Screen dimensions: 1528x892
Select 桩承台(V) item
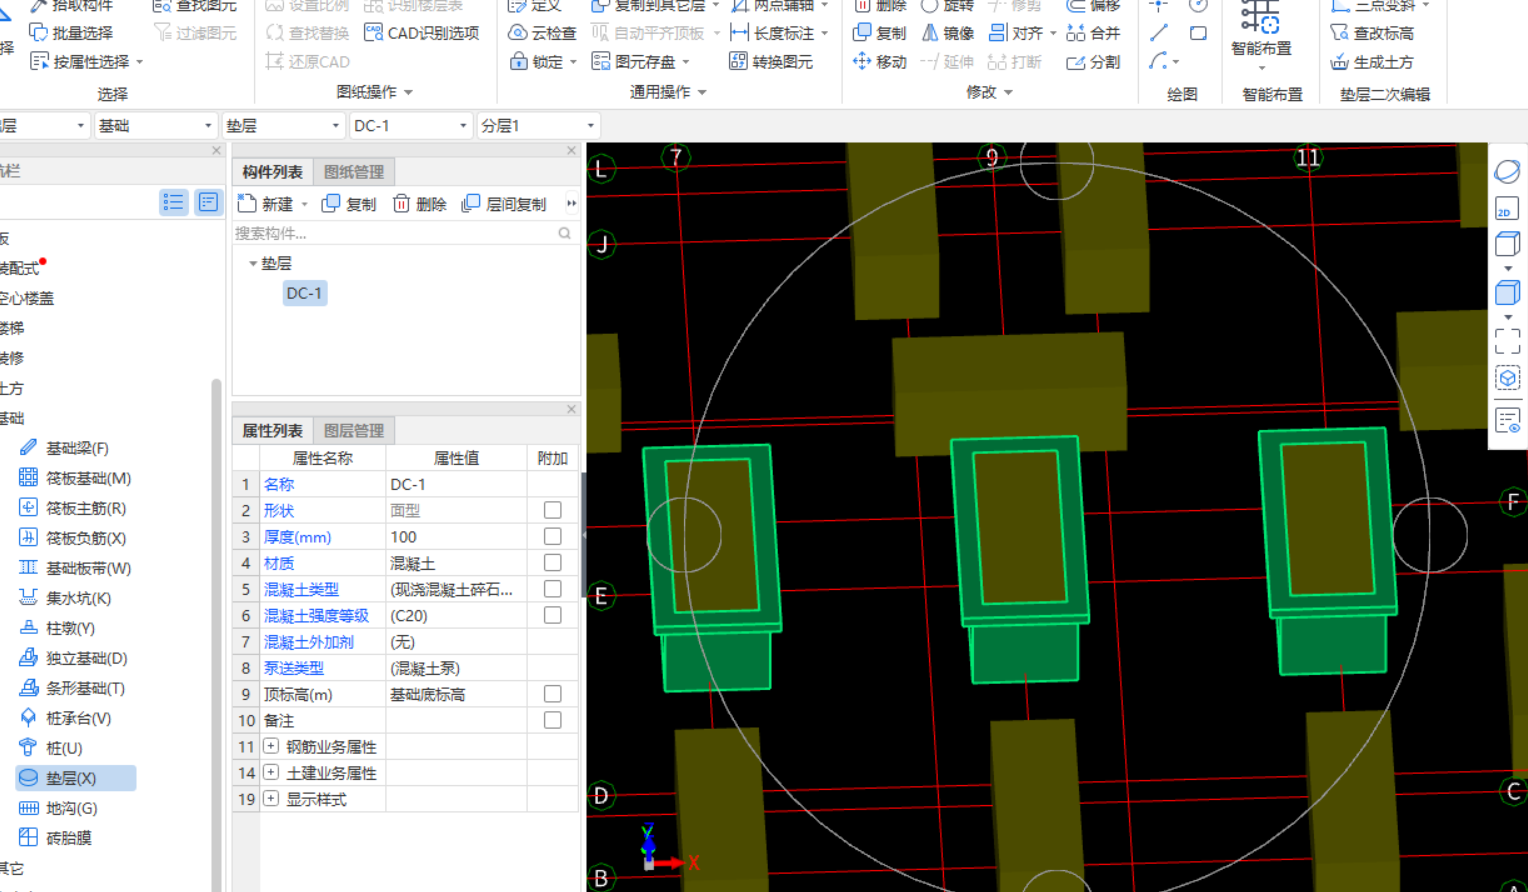point(65,718)
